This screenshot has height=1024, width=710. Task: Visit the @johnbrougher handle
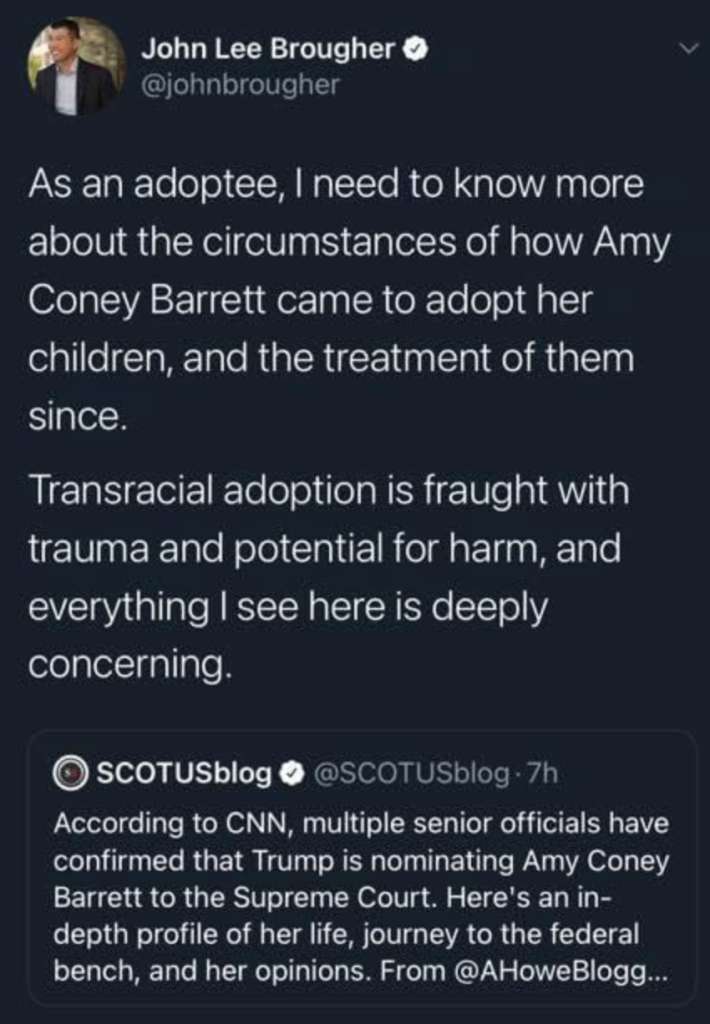coord(239,85)
